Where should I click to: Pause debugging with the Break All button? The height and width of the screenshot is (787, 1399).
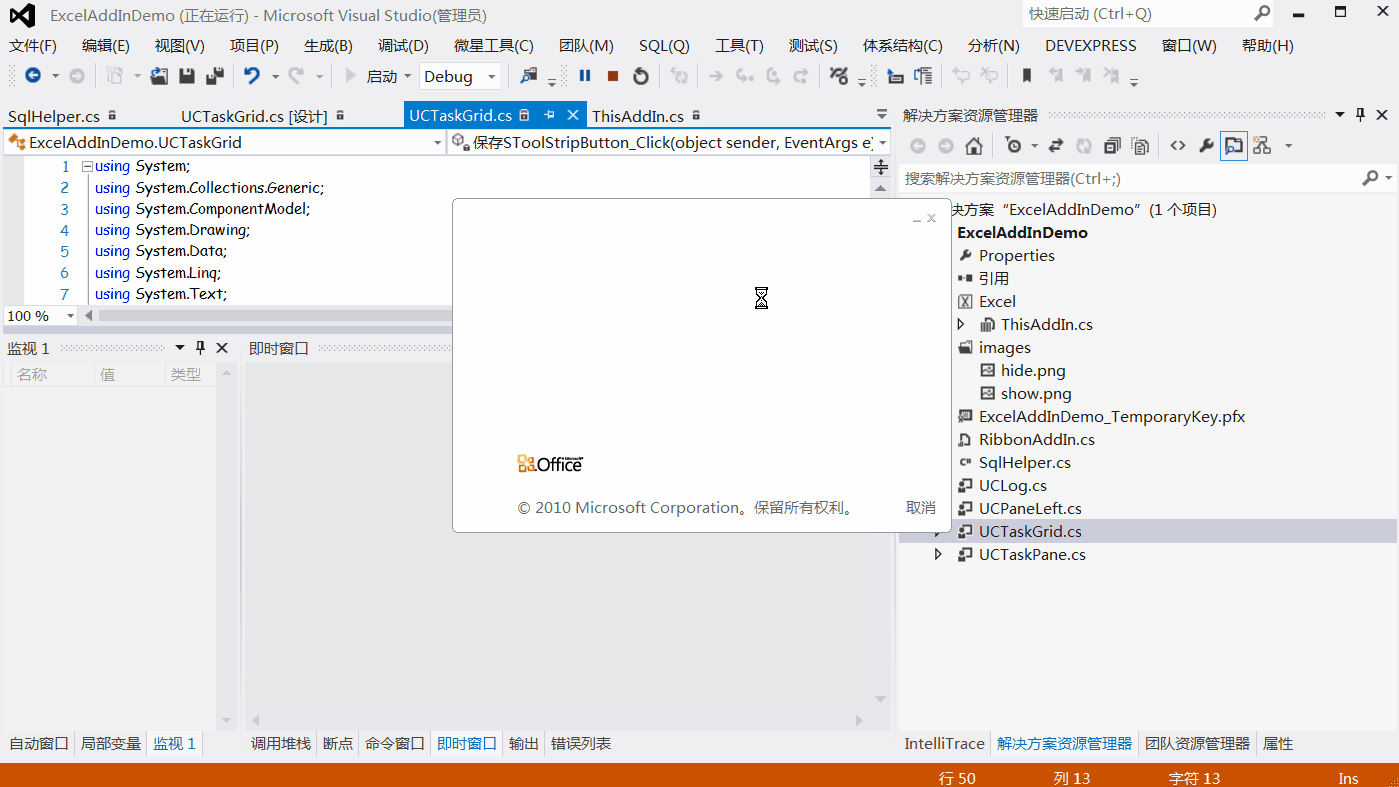pos(585,76)
